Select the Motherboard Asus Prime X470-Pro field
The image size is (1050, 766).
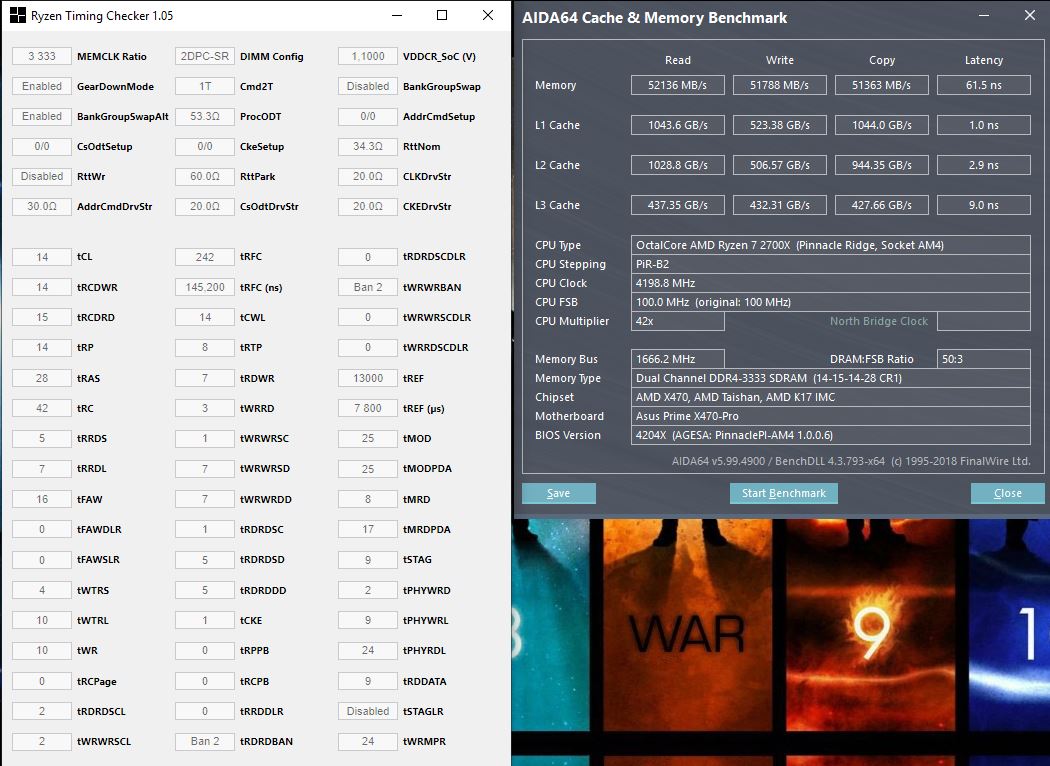click(x=830, y=416)
